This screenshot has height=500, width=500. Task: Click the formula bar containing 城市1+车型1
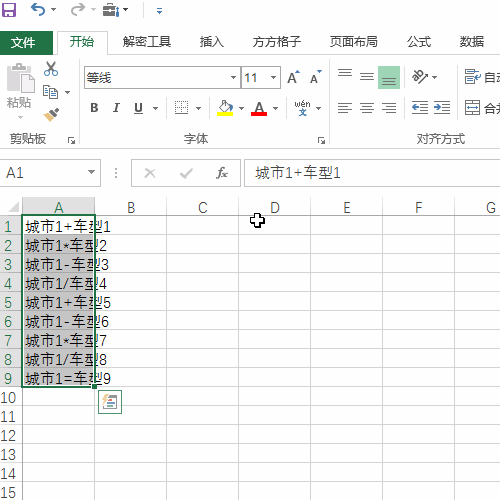(372, 173)
